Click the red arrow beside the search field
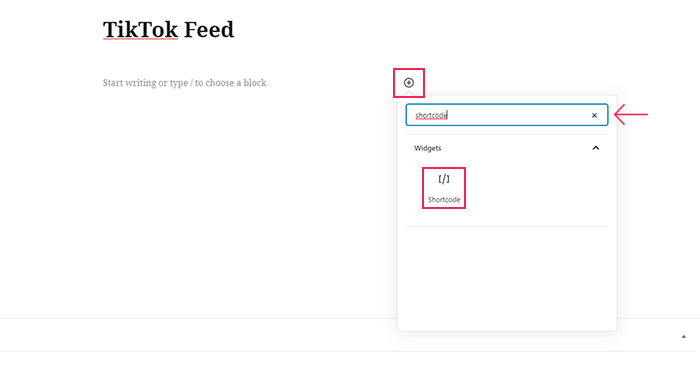700x374 pixels. coord(631,115)
